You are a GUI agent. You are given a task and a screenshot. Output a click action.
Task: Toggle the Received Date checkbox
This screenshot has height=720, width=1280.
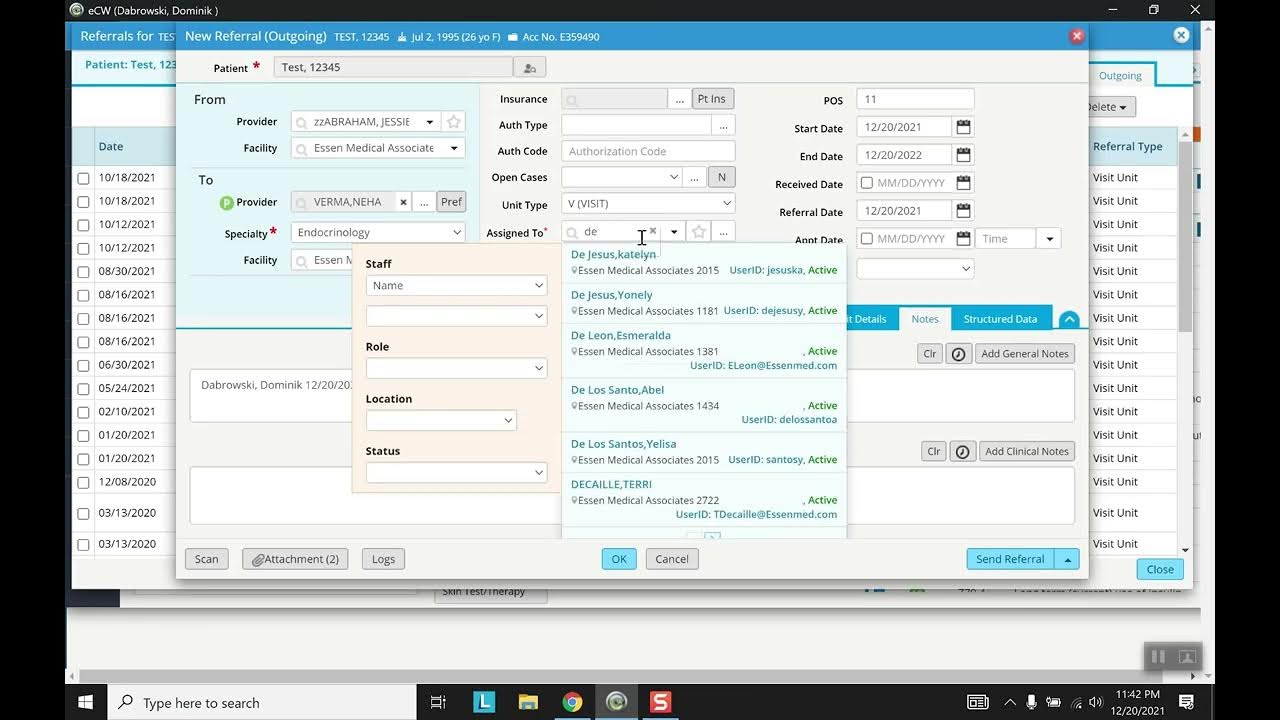(866, 183)
